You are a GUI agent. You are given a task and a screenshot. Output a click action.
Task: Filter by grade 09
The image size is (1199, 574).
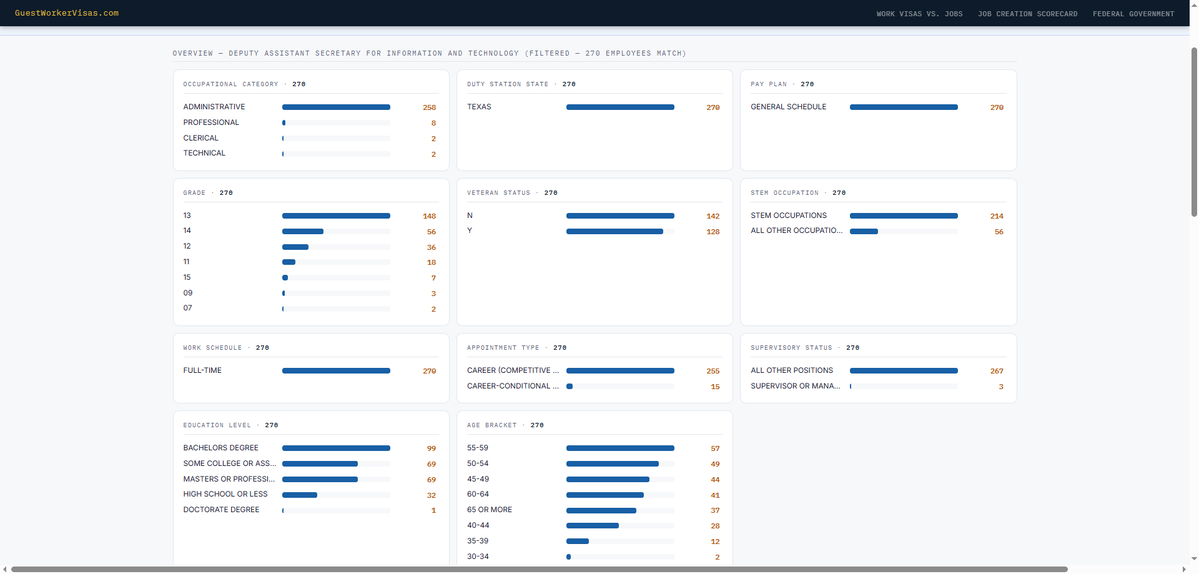pyautogui.click(x=311, y=293)
